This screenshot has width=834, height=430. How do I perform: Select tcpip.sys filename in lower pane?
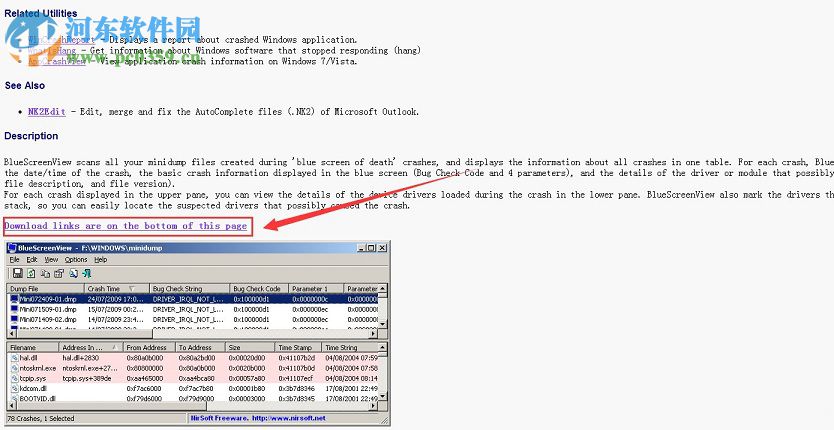click(x=33, y=378)
